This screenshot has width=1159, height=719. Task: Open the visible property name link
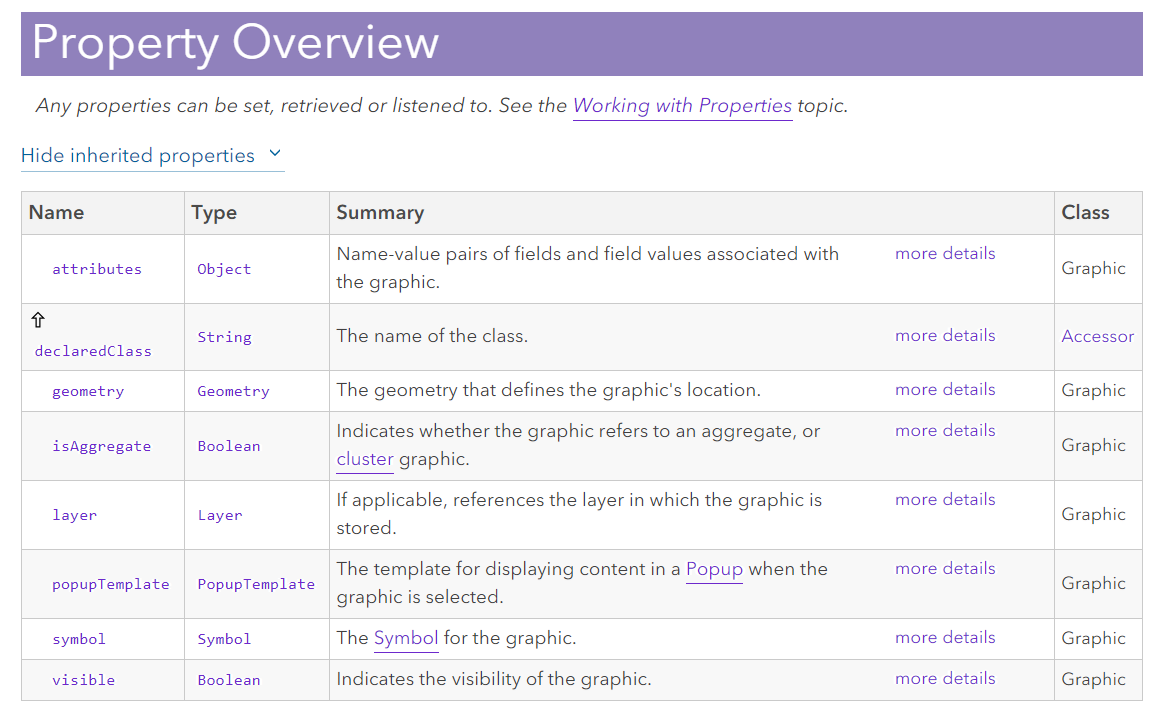click(84, 680)
